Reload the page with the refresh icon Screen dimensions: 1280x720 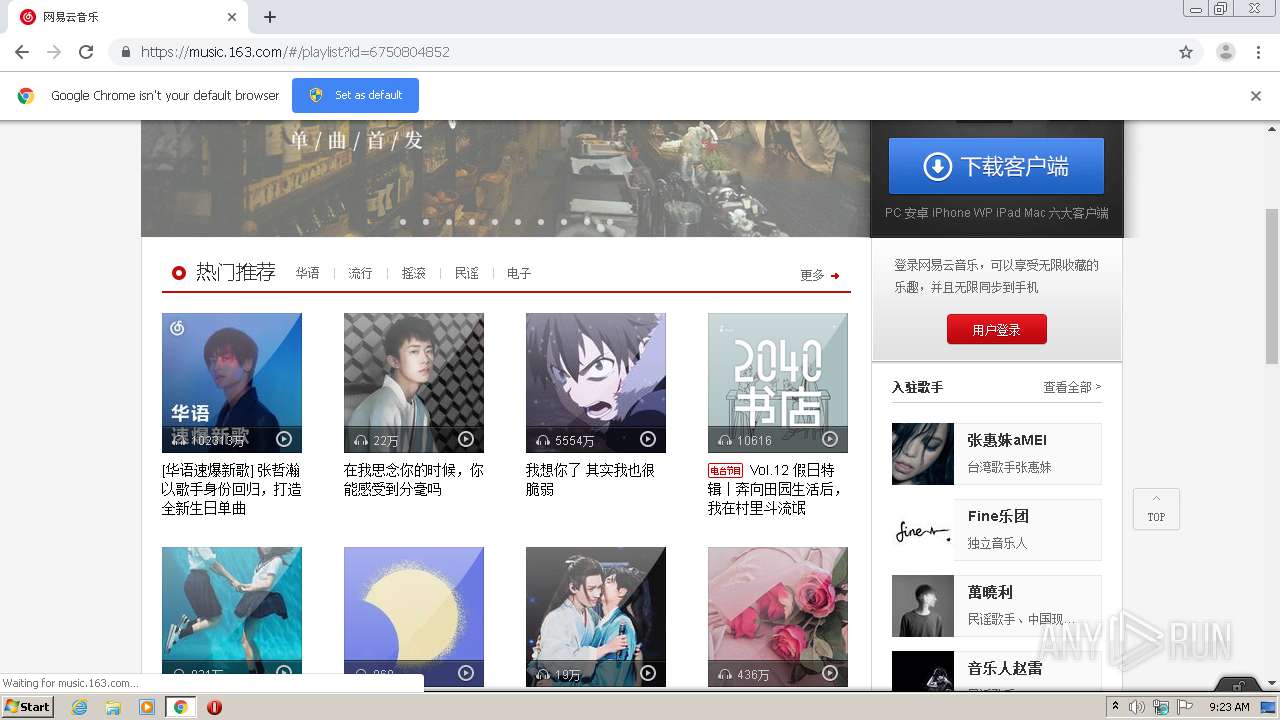point(86,52)
